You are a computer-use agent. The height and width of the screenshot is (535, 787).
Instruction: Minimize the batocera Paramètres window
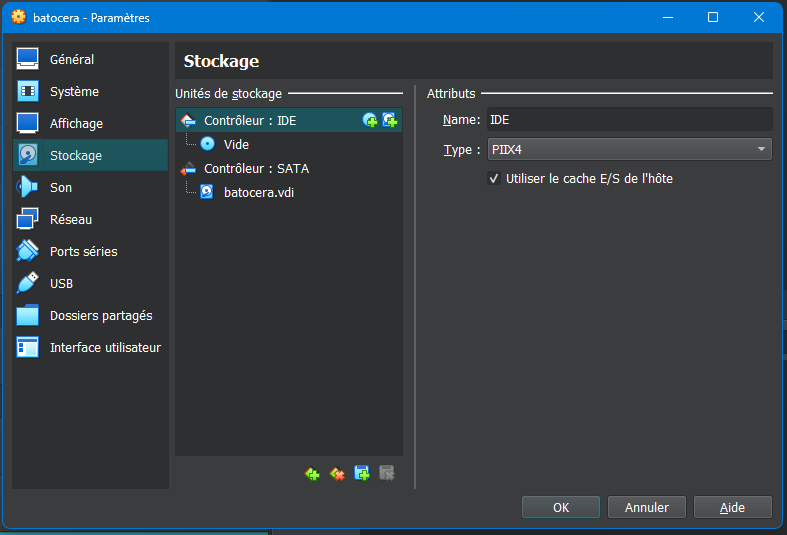click(668, 18)
